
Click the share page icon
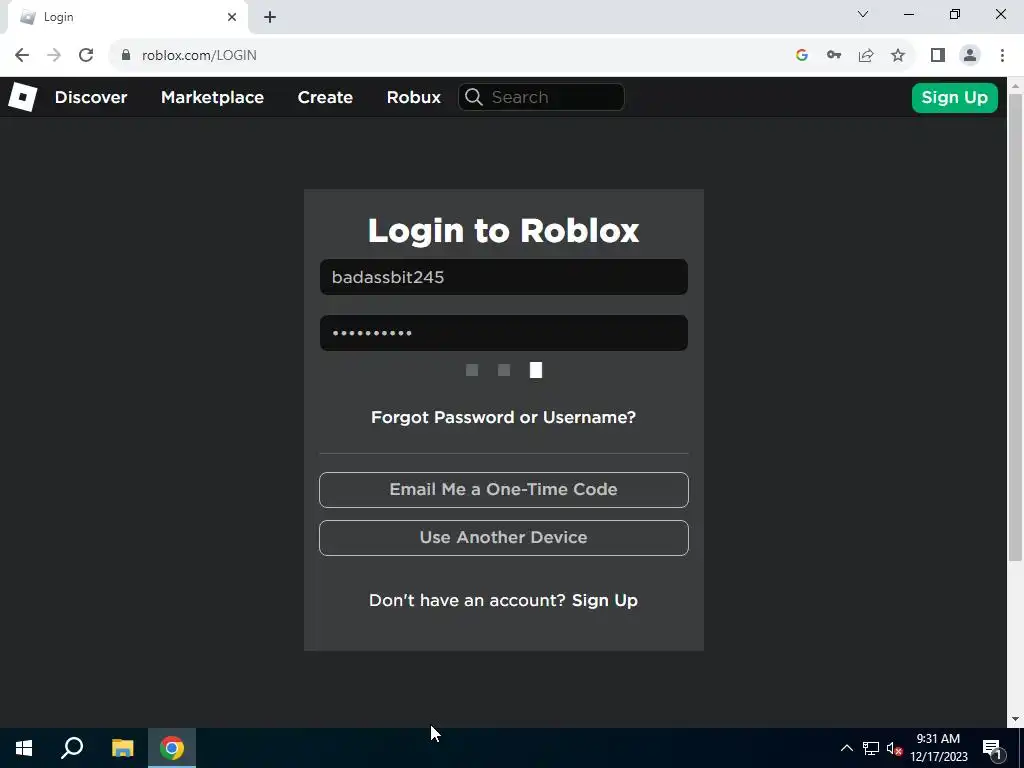point(866,56)
